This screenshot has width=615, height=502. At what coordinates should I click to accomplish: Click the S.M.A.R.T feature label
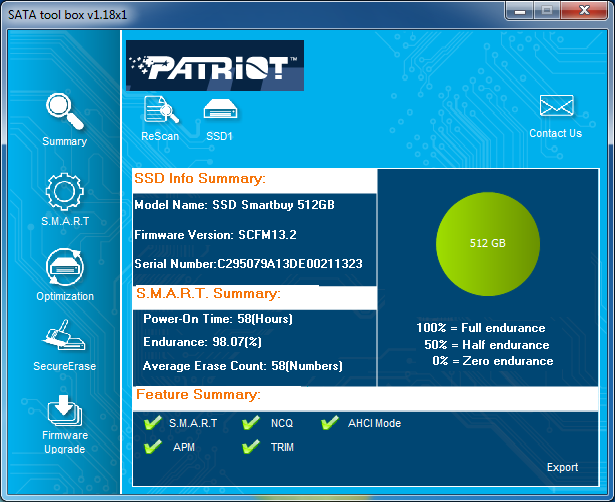point(193,423)
